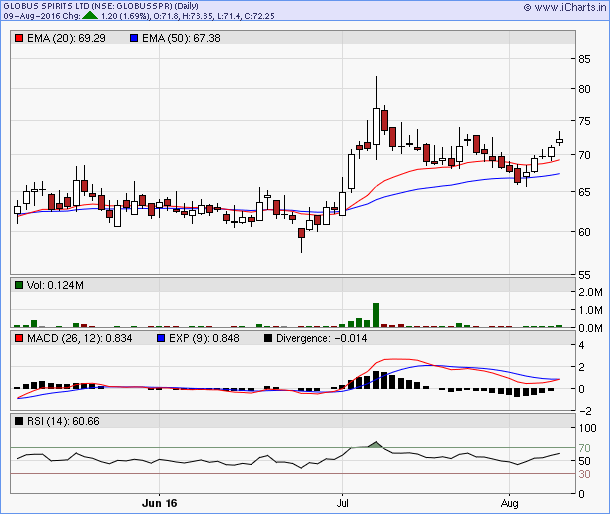Click the tall white candle peaking near 82

376,126
